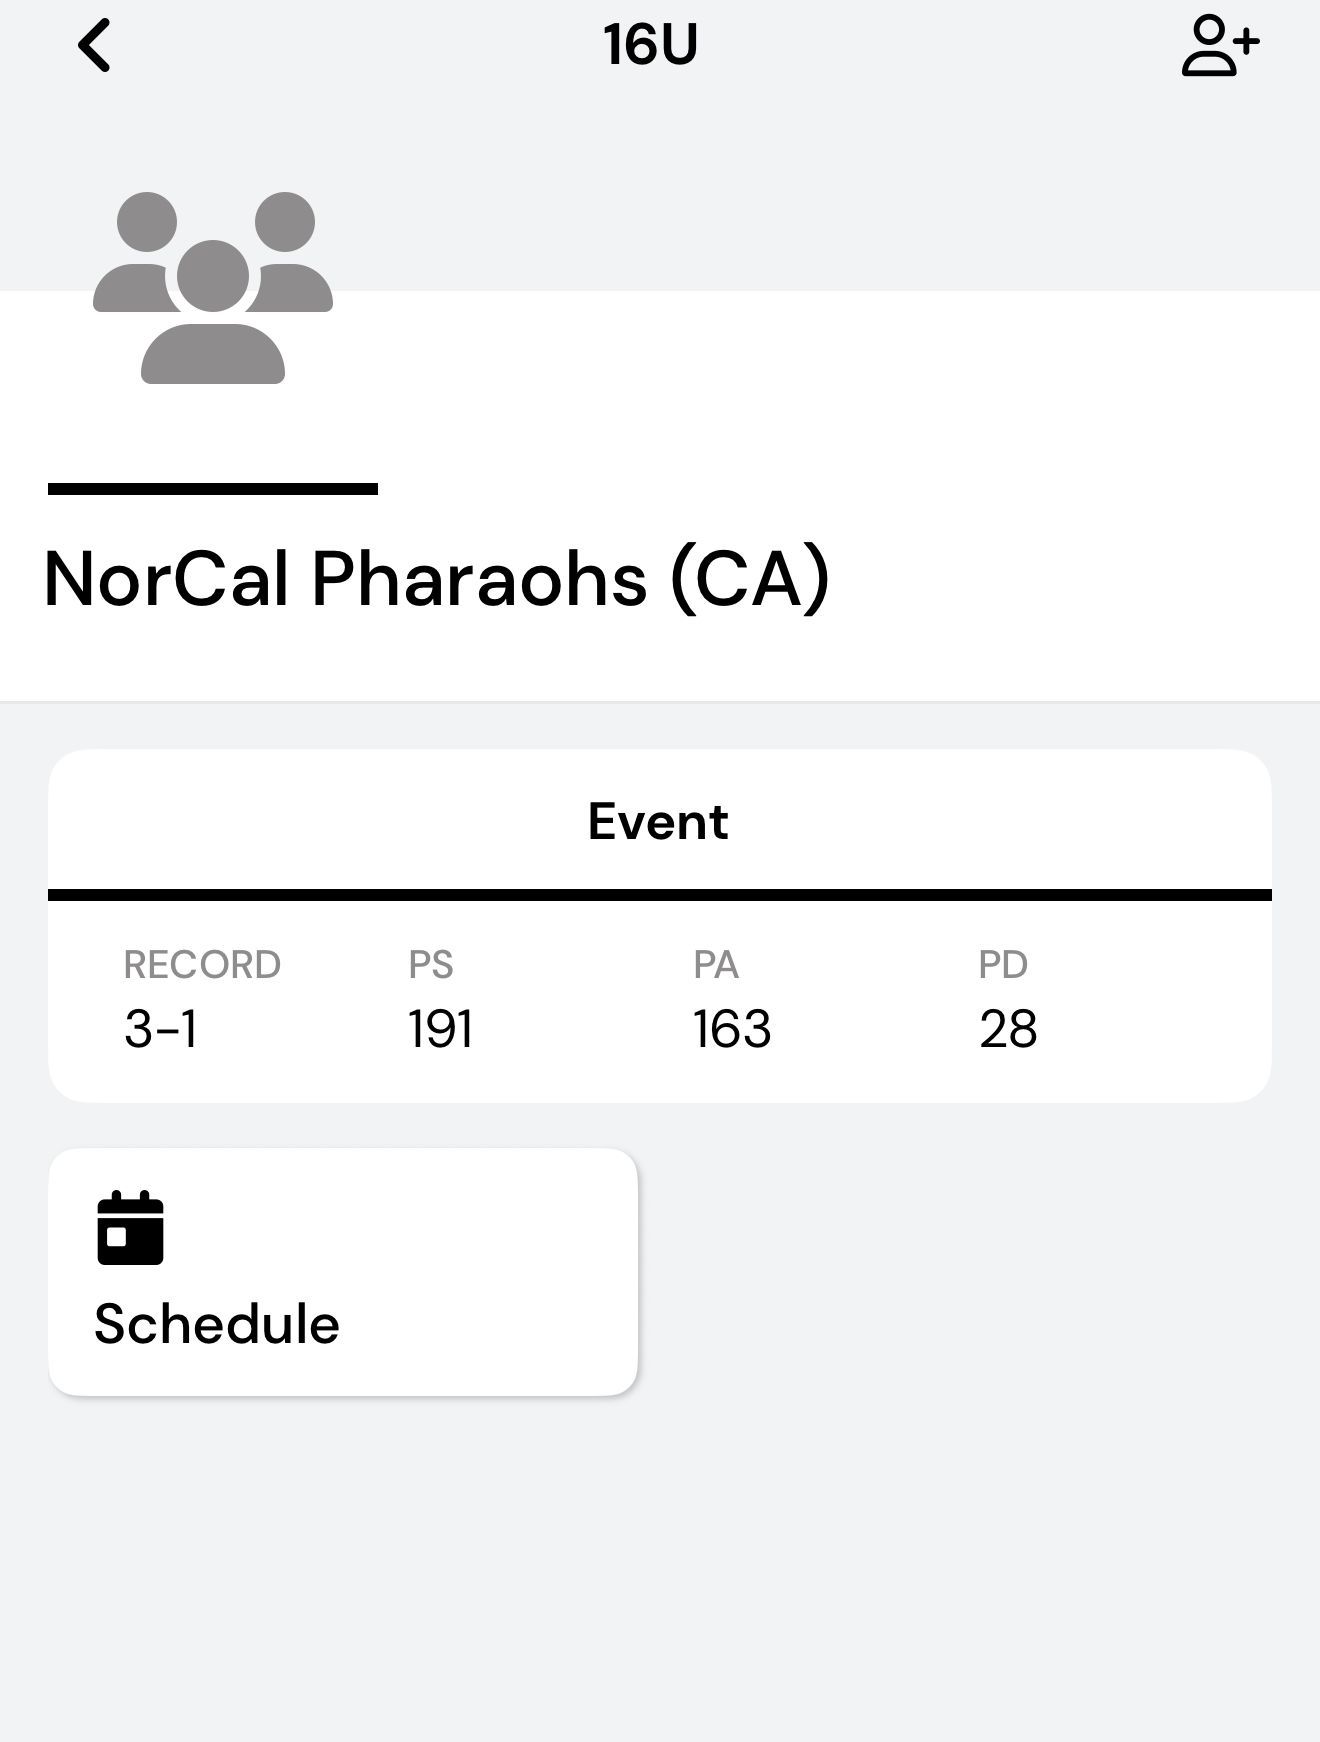Click the PD stat label
Image resolution: width=1320 pixels, height=1742 pixels.
coord(1003,965)
